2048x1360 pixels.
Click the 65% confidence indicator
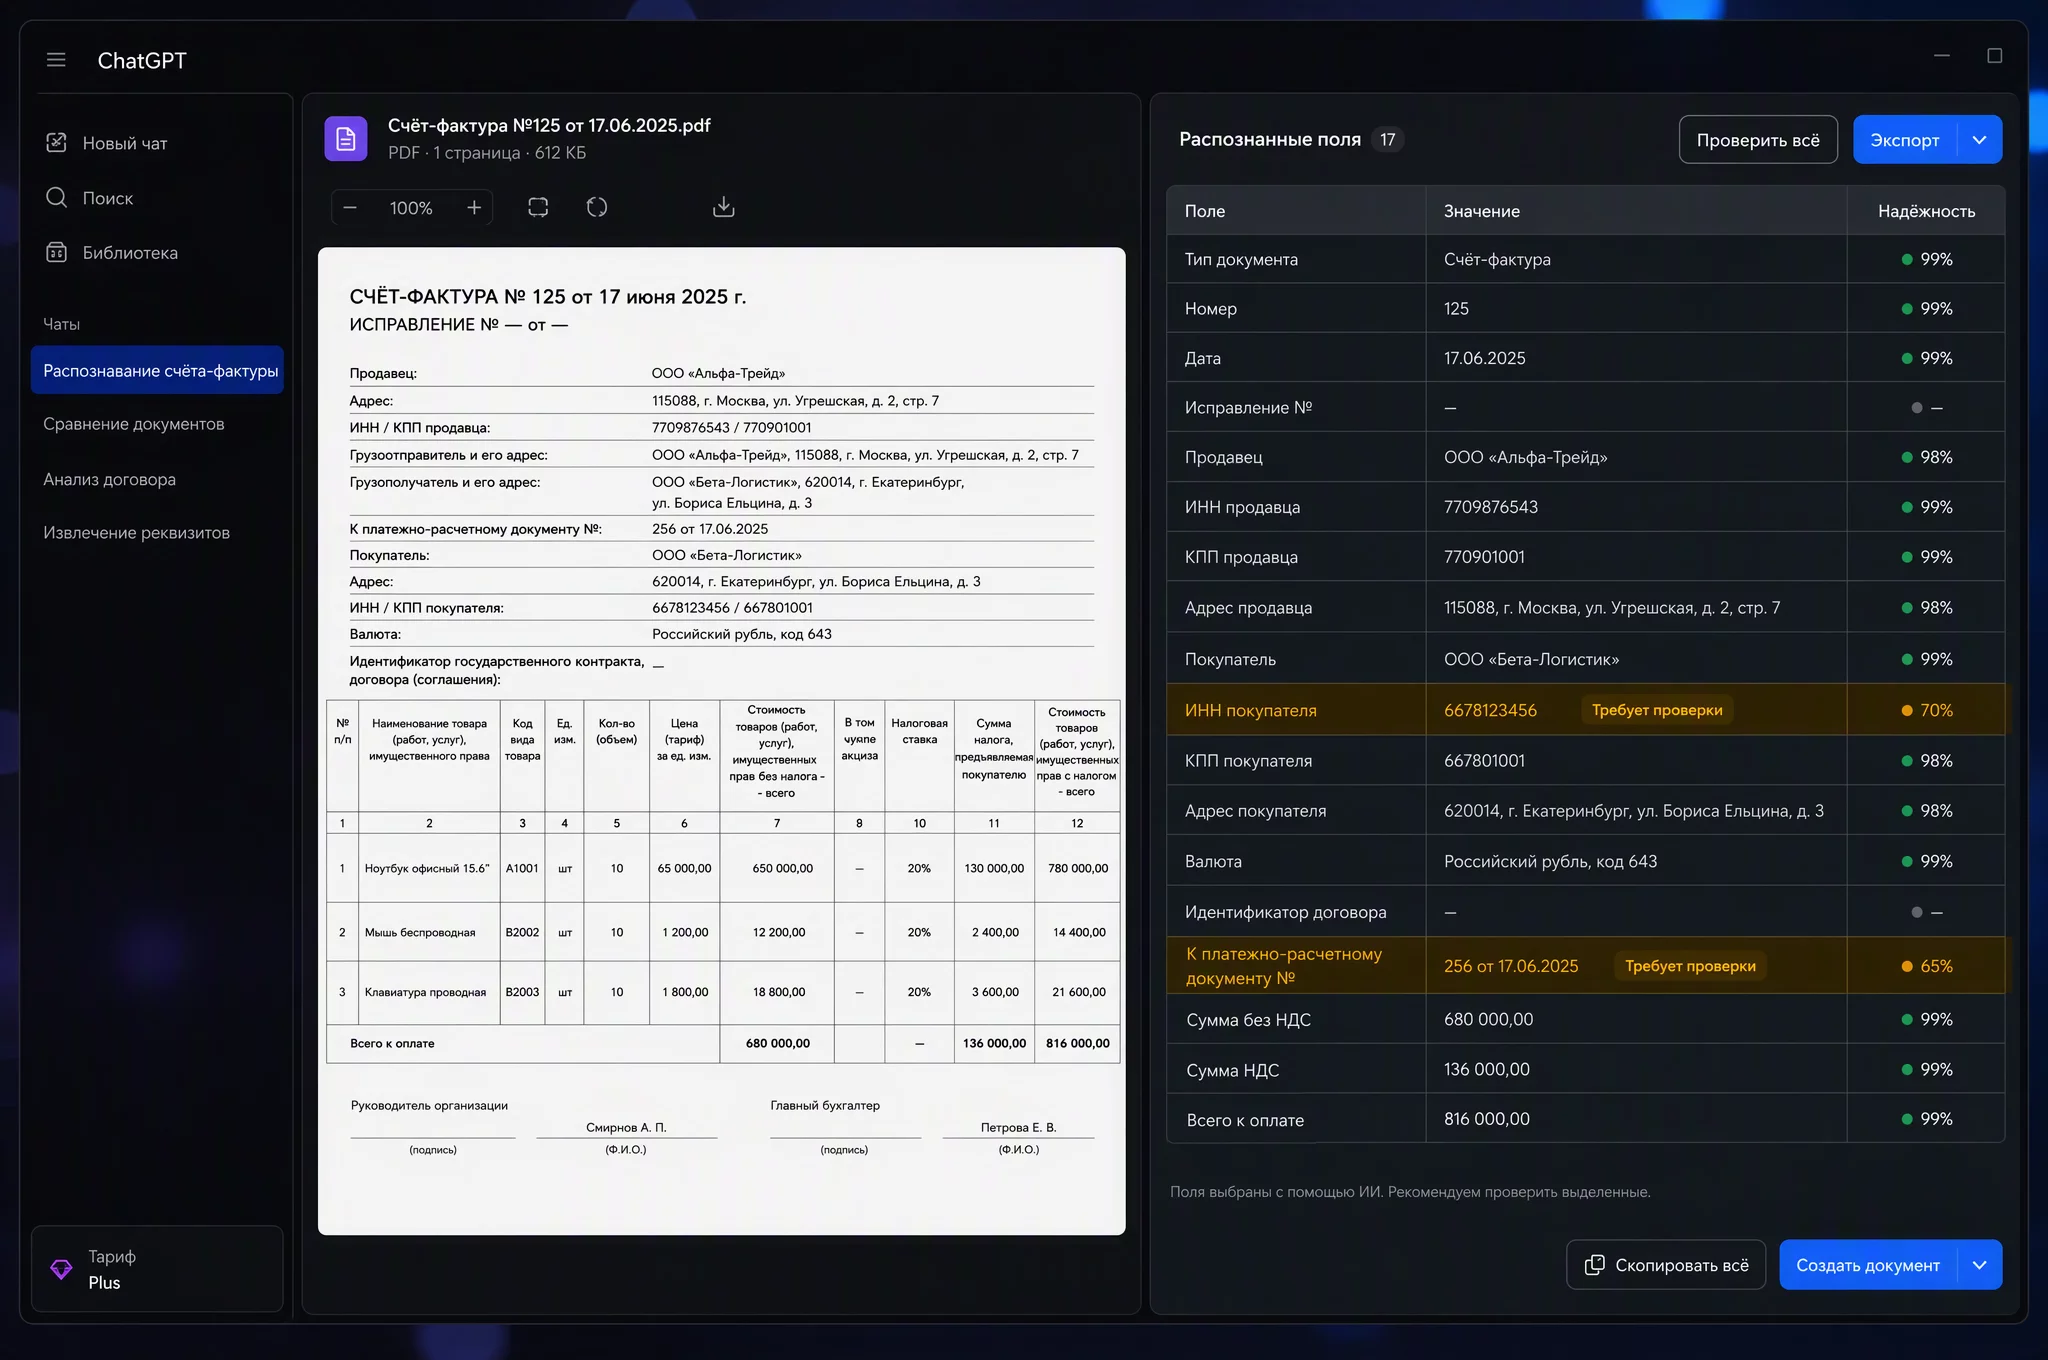1926,966
